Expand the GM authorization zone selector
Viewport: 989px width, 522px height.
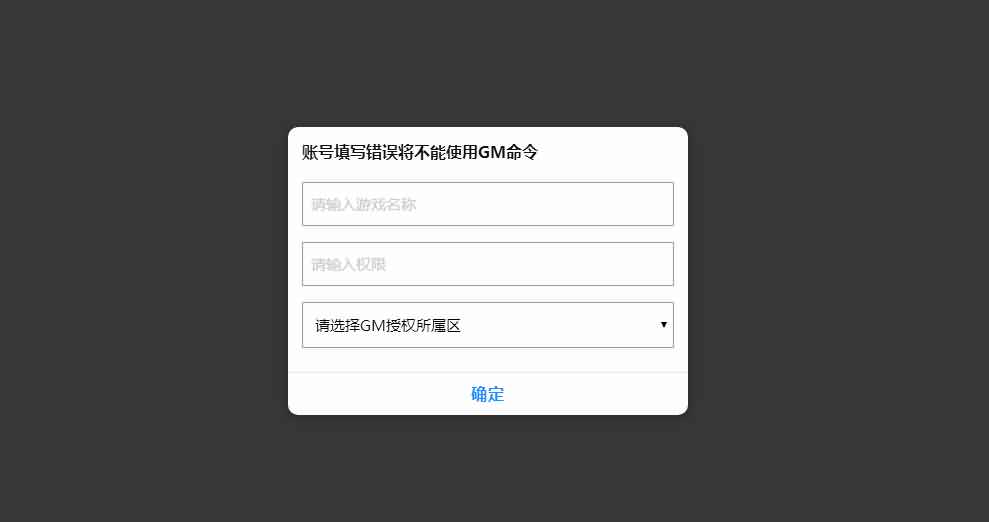click(488, 325)
